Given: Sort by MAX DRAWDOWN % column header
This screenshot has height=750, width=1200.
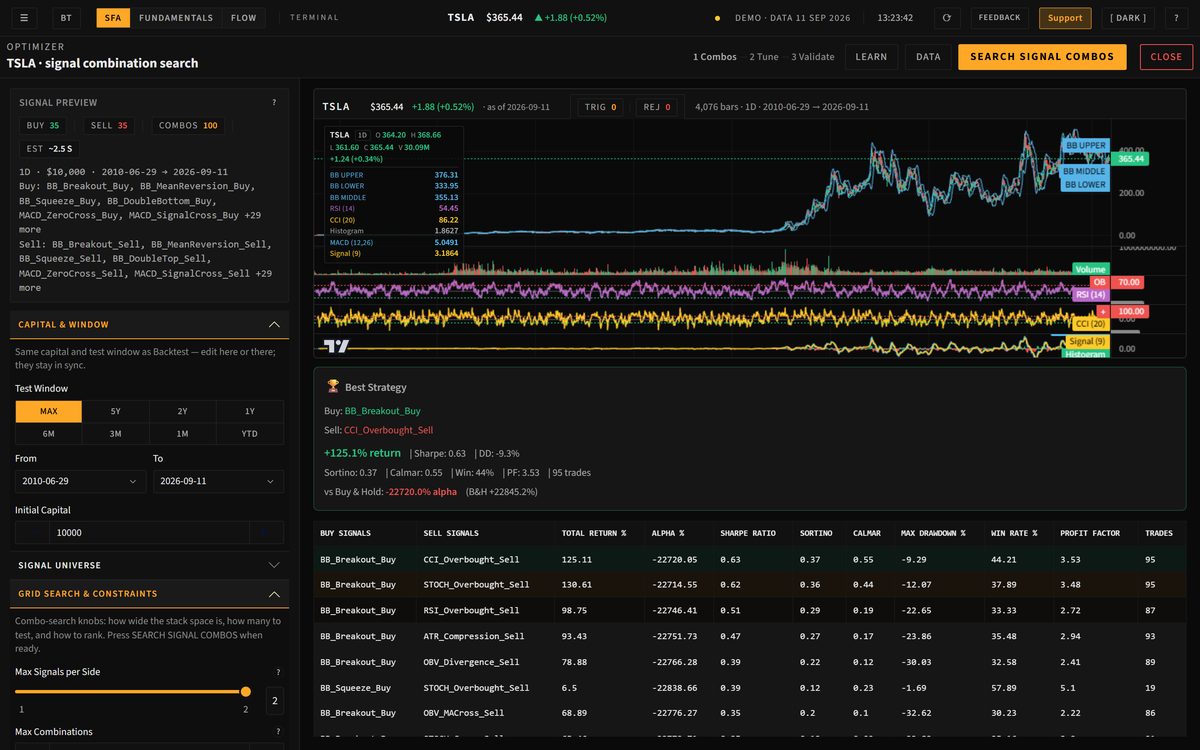Looking at the screenshot, I should point(933,533).
